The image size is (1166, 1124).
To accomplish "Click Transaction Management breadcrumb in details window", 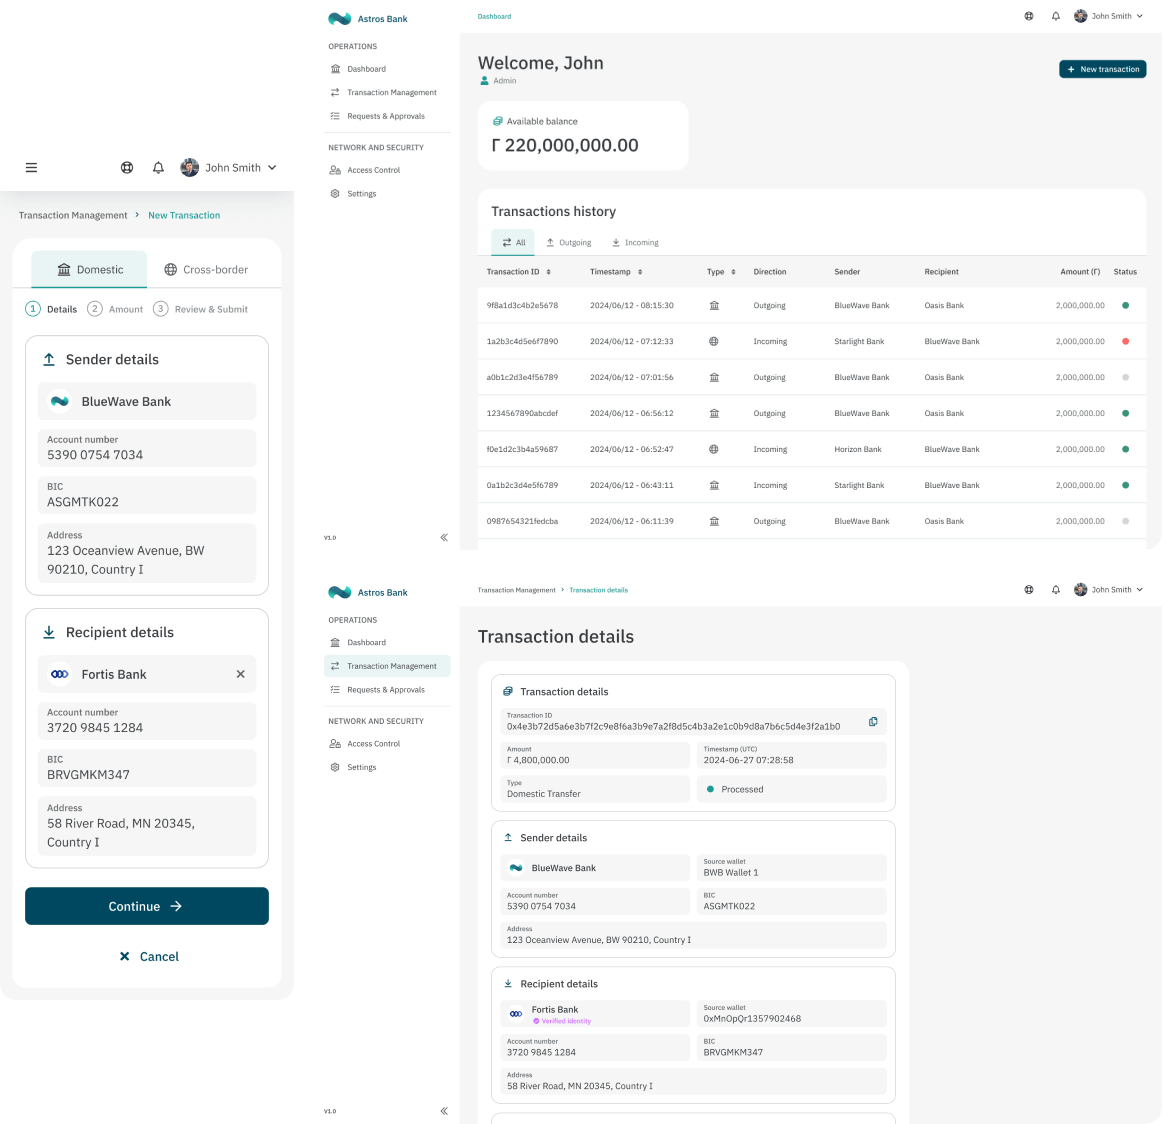I will tap(517, 590).
